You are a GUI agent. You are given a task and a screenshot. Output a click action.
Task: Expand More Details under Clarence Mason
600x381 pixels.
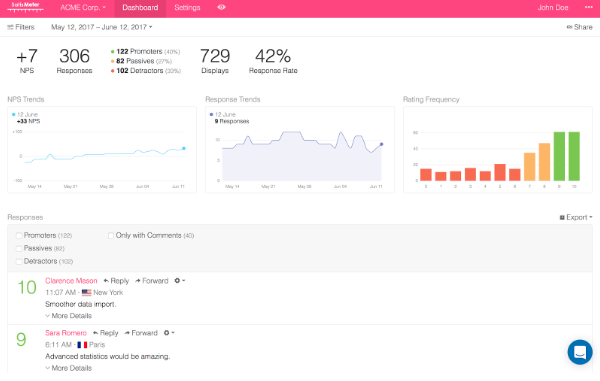tap(68, 316)
